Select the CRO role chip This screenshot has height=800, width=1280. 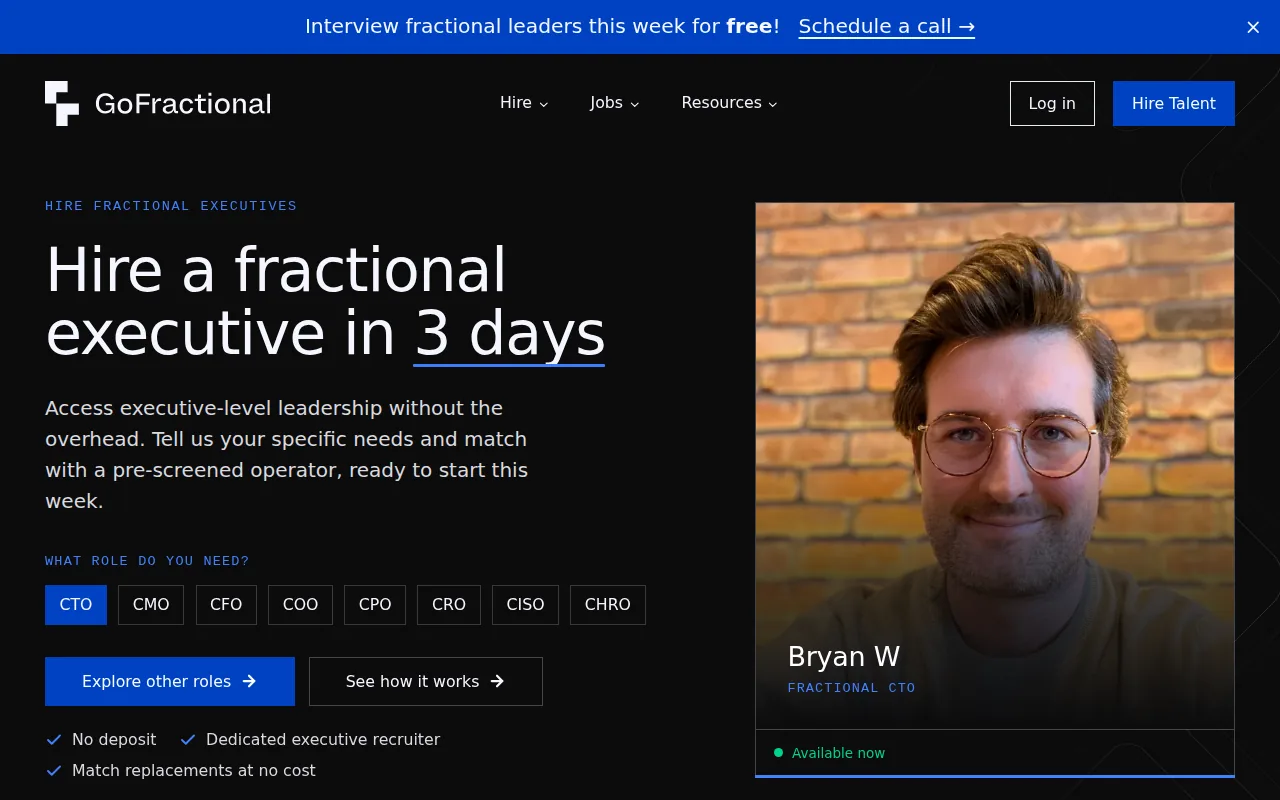(x=449, y=605)
